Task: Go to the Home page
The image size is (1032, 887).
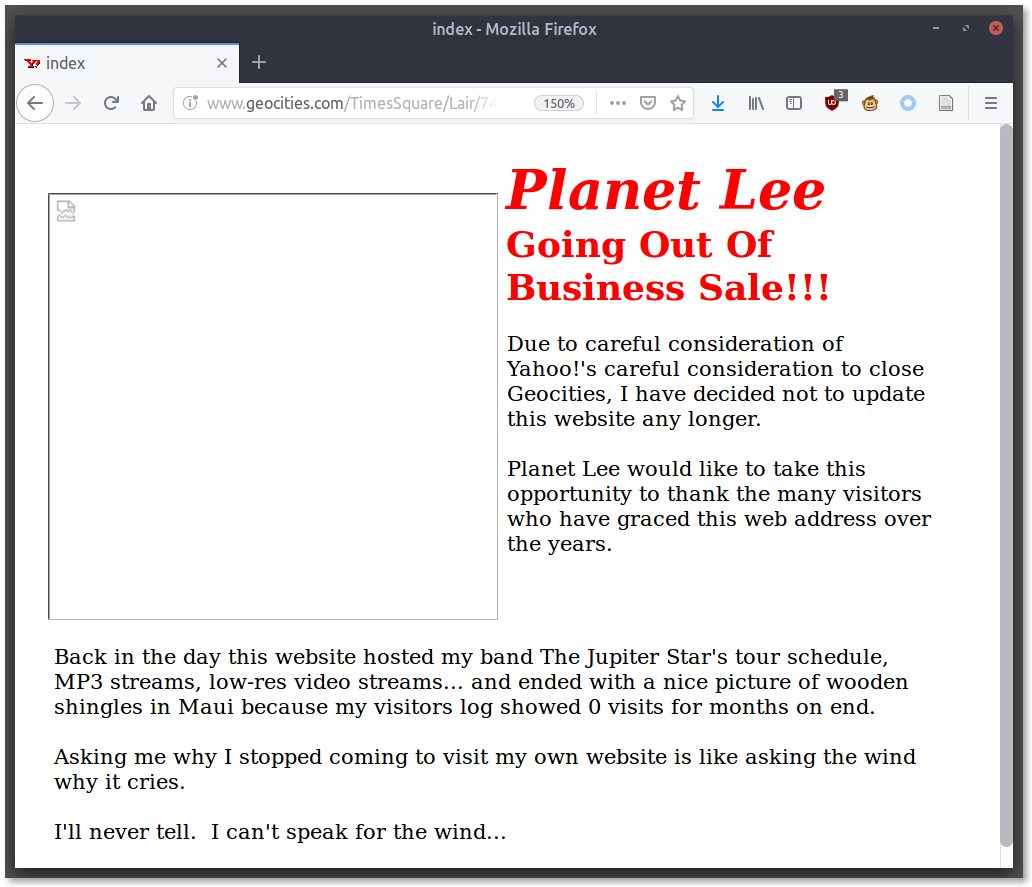Action: click(149, 103)
